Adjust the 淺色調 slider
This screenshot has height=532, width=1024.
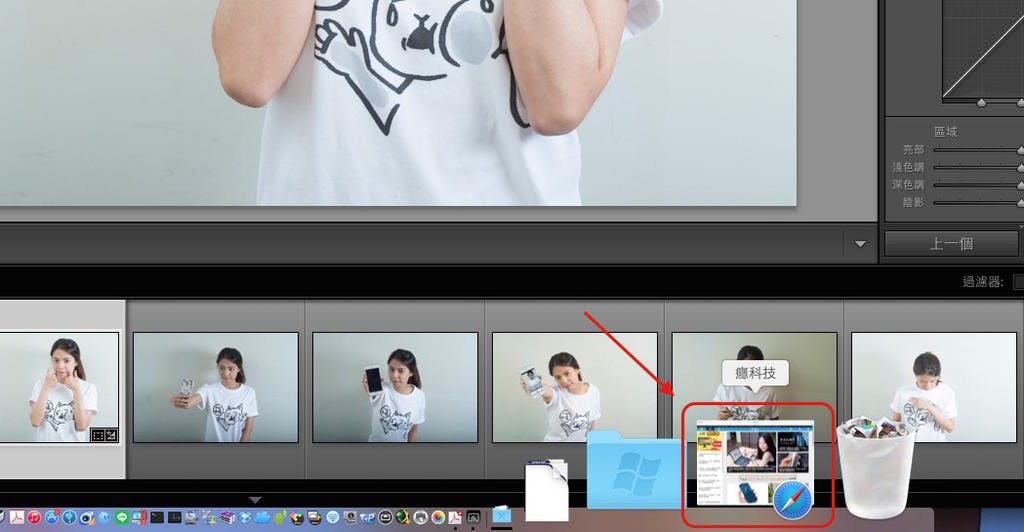pyautogui.click(x=978, y=168)
